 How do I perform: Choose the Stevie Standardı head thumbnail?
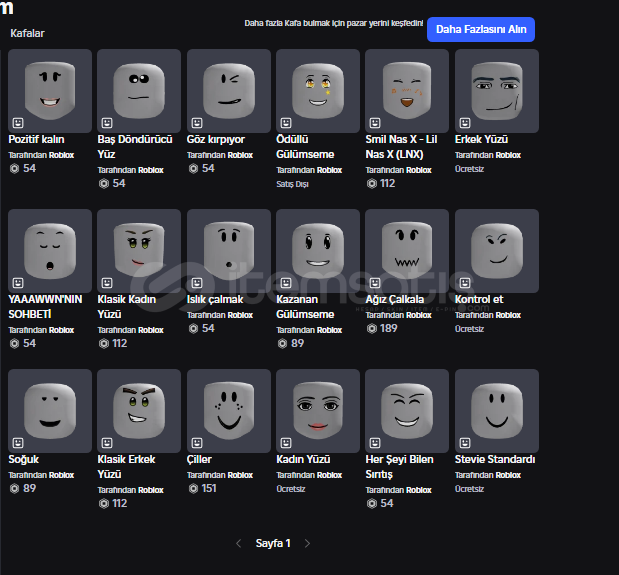click(x=496, y=411)
